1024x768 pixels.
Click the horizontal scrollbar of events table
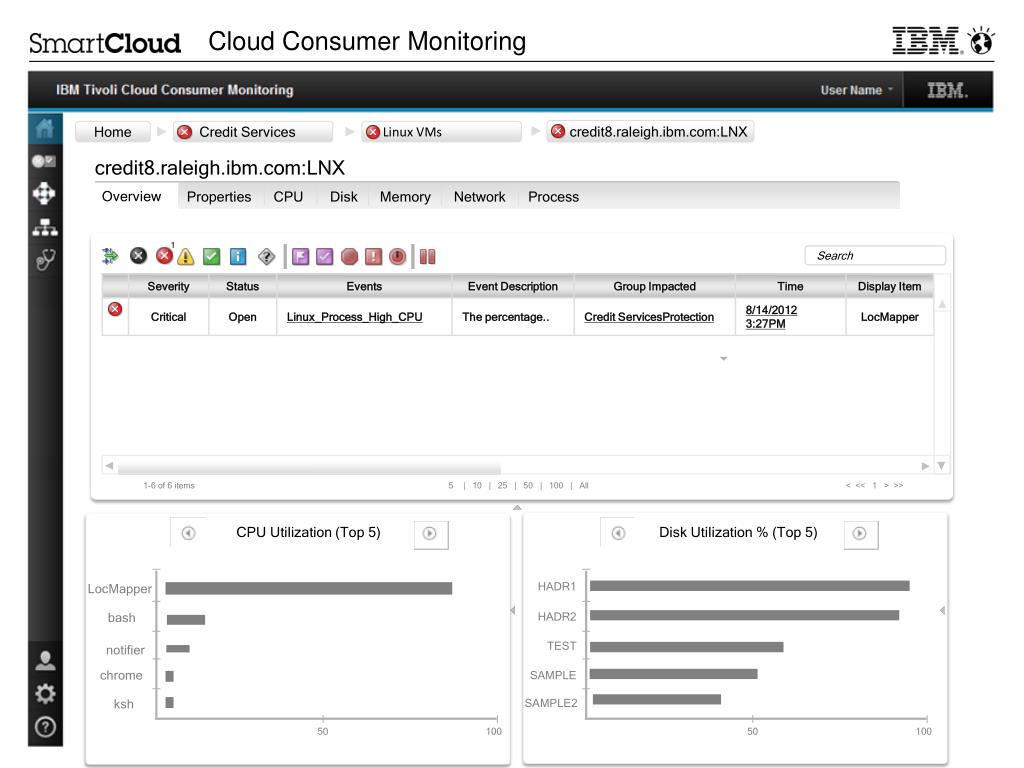coord(309,468)
